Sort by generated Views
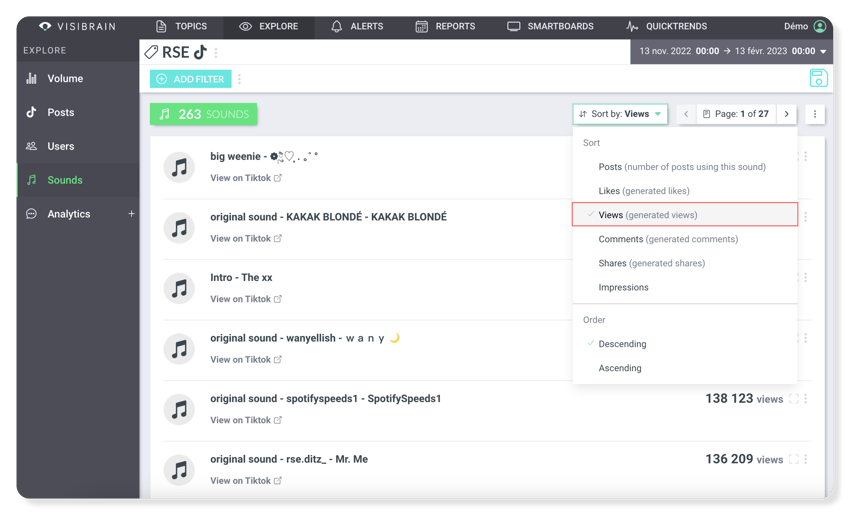The height and width of the screenshot is (515, 850). pyautogui.click(x=685, y=215)
